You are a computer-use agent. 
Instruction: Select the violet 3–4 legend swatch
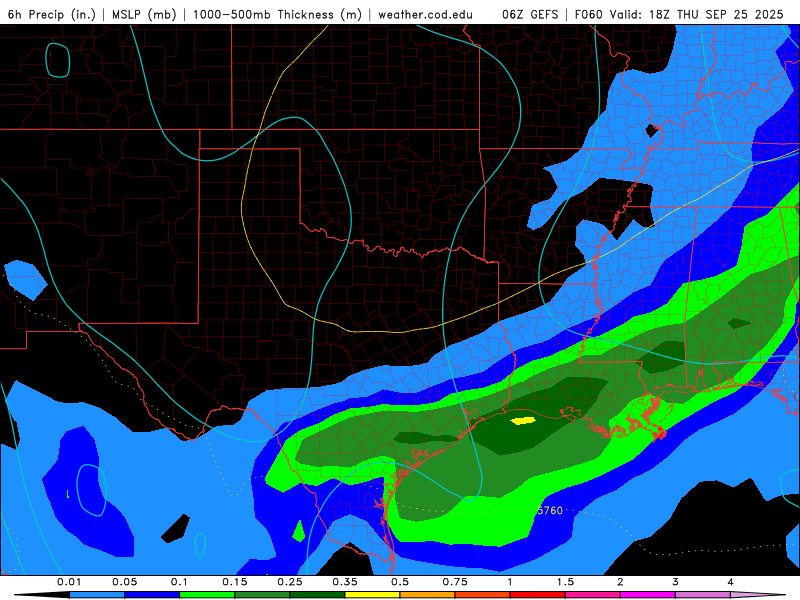[703, 595]
